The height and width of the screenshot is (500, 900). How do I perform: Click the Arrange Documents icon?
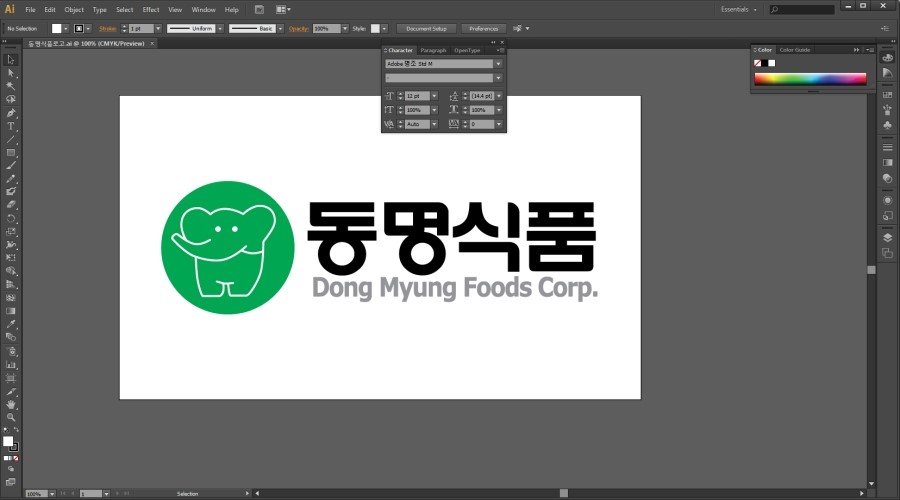pos(279,9)
